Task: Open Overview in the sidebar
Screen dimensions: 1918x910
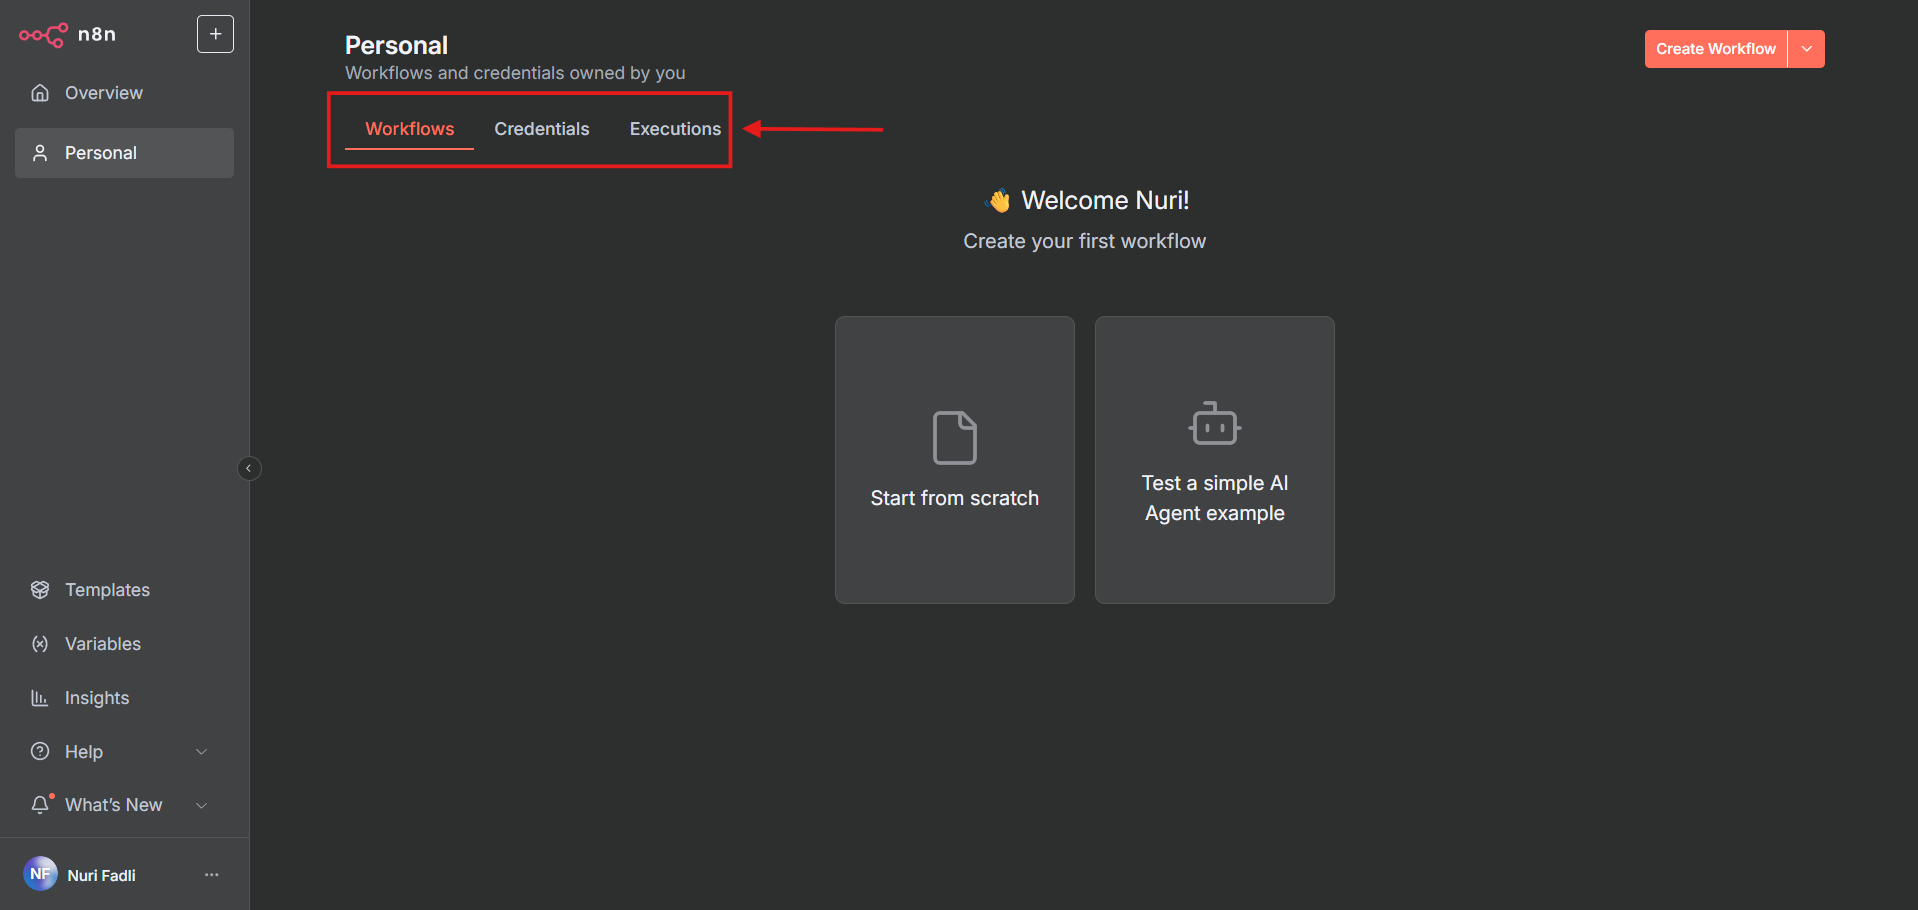Action: (x=124, y=93)
